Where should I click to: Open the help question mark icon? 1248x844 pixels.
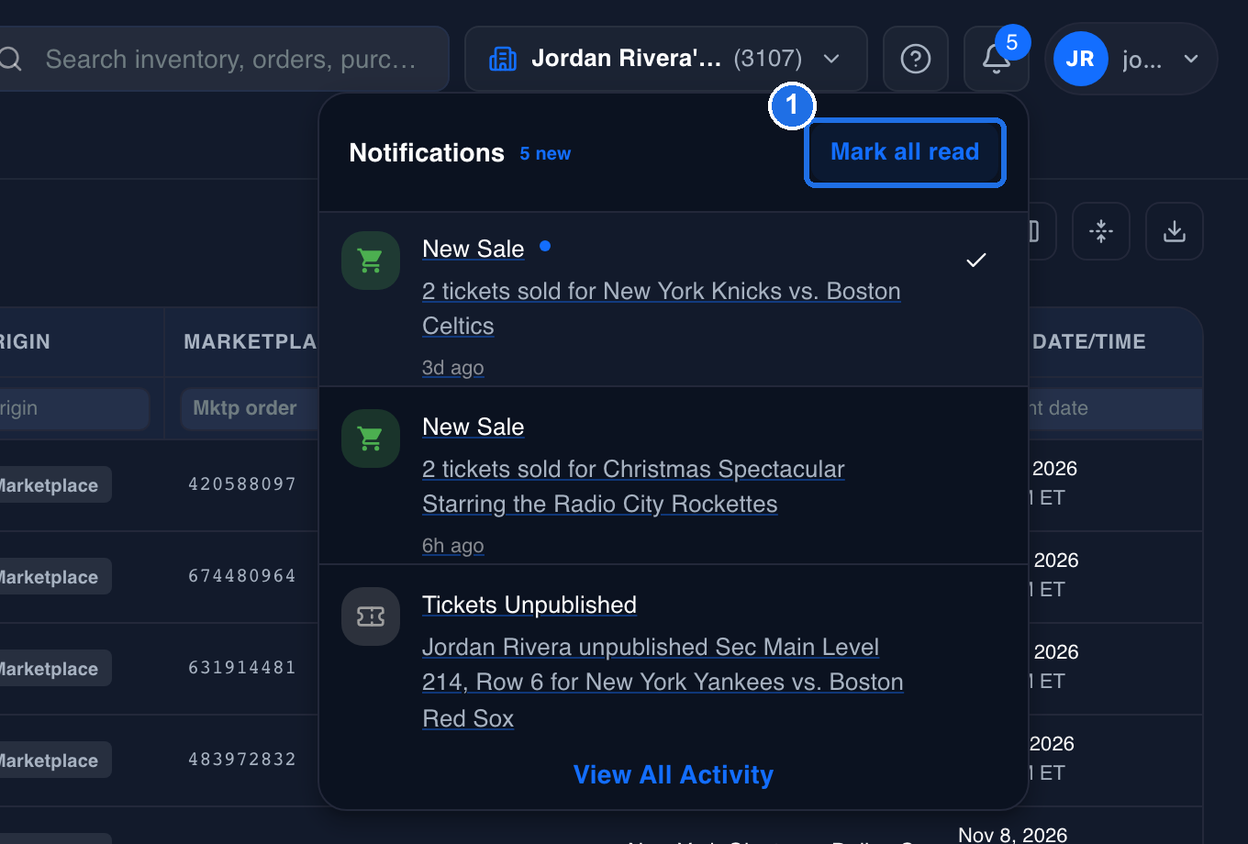click(915, 59)
